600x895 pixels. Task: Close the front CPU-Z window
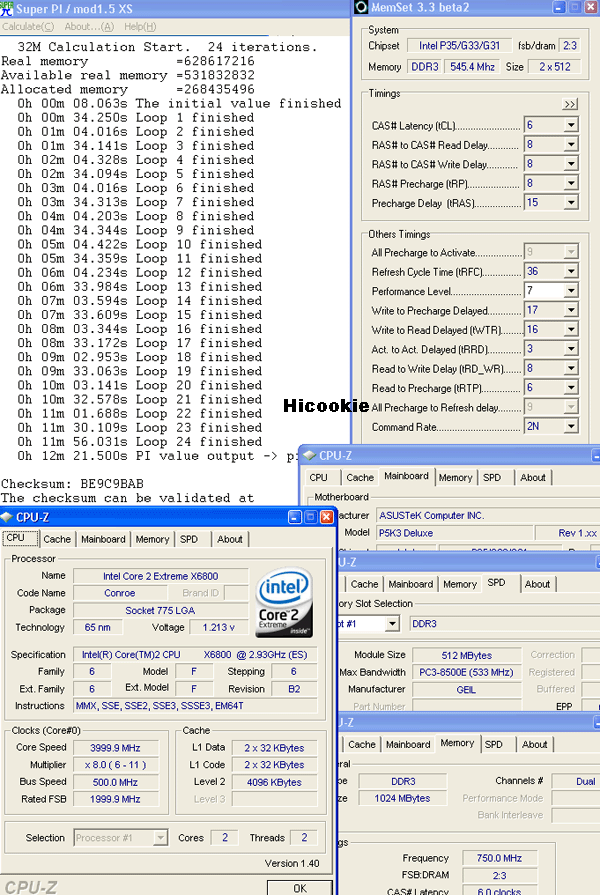(x=326, y=517)
